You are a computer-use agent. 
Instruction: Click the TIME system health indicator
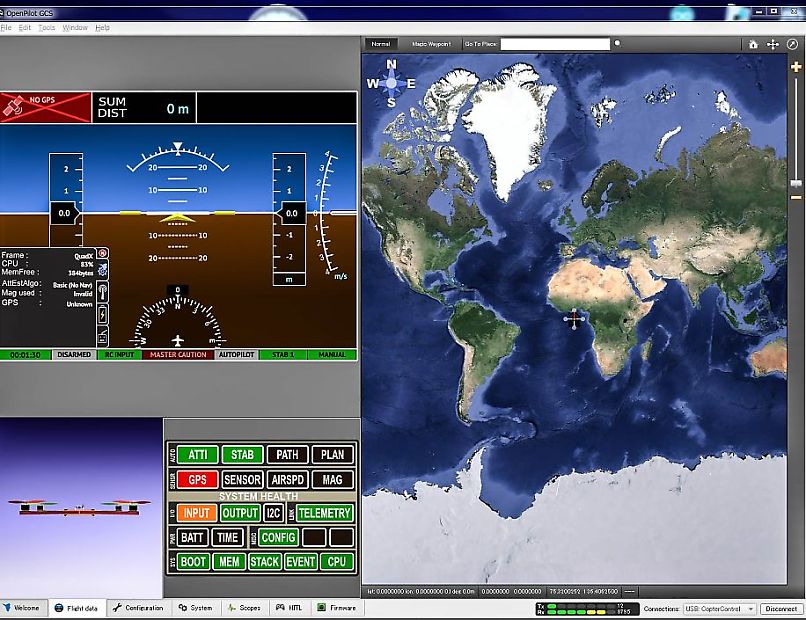pos(227,538)
